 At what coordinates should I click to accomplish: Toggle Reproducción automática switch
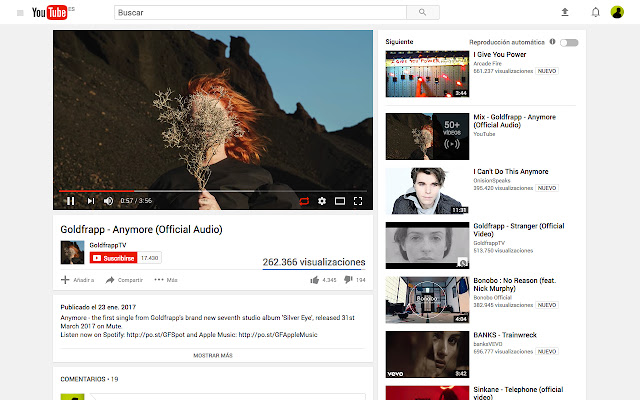click(569, 42)
